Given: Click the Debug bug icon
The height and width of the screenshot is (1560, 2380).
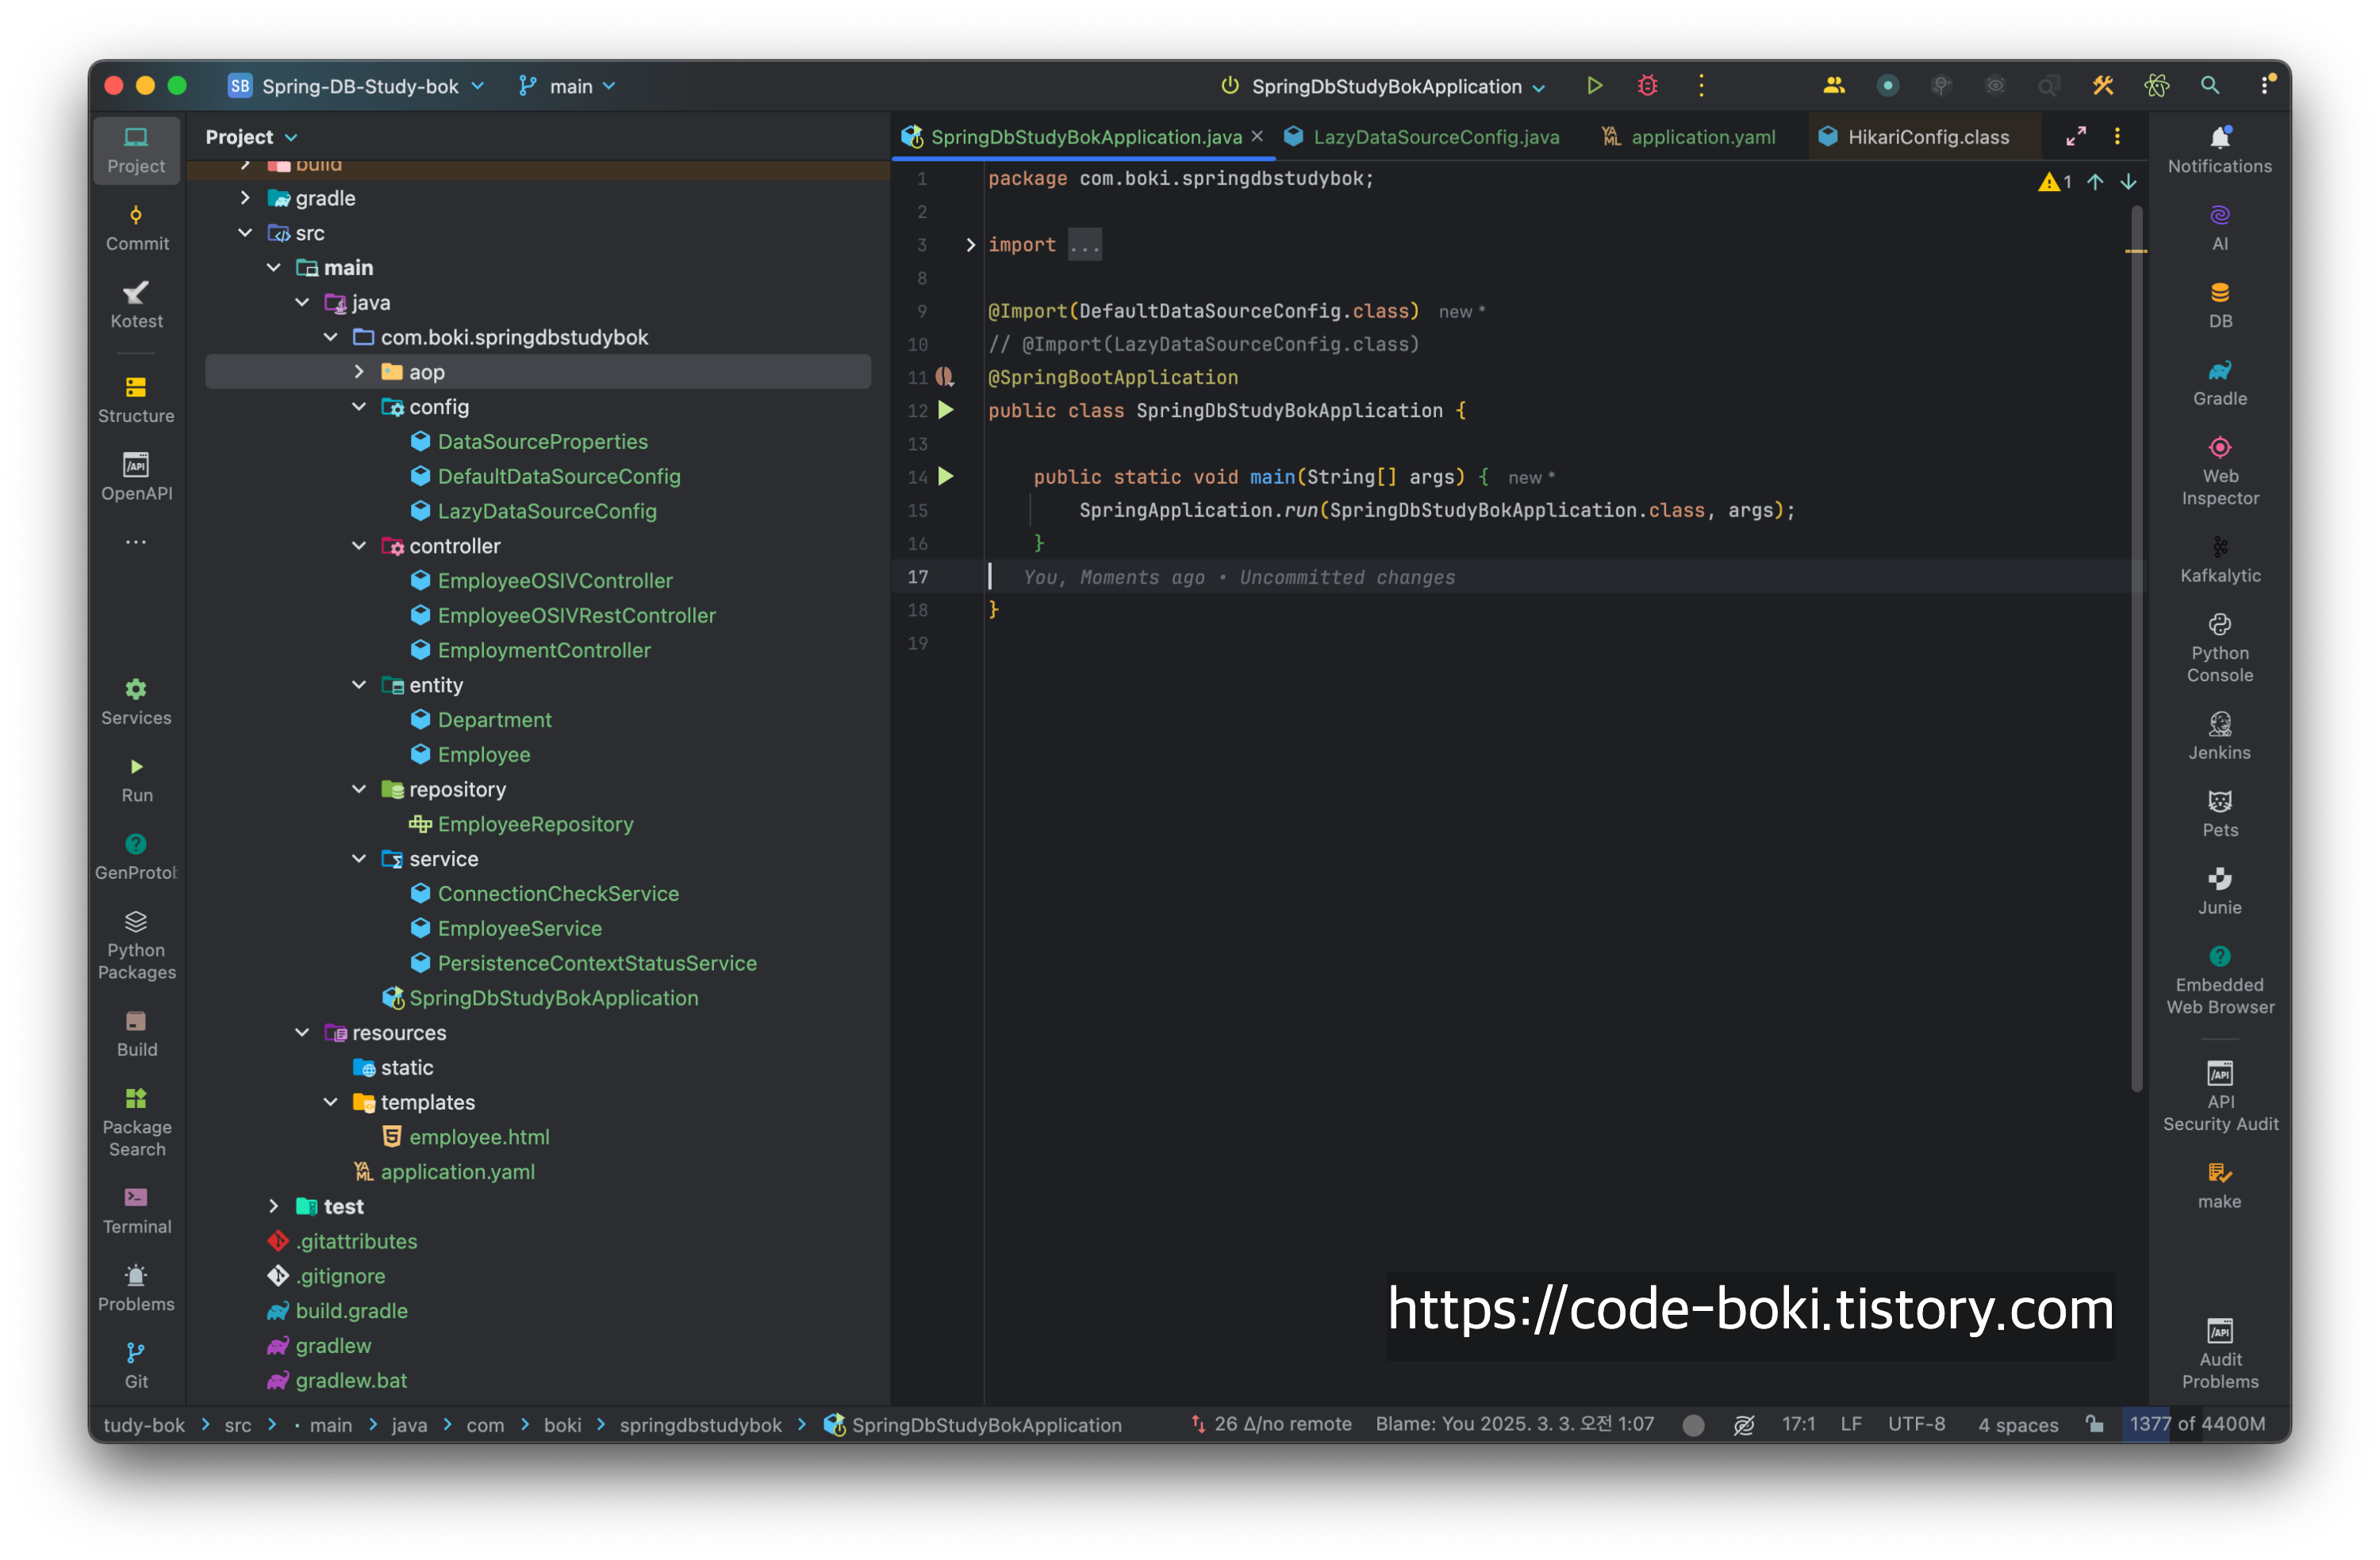Looking at the screenshot, I should [x=1647, y=86].
